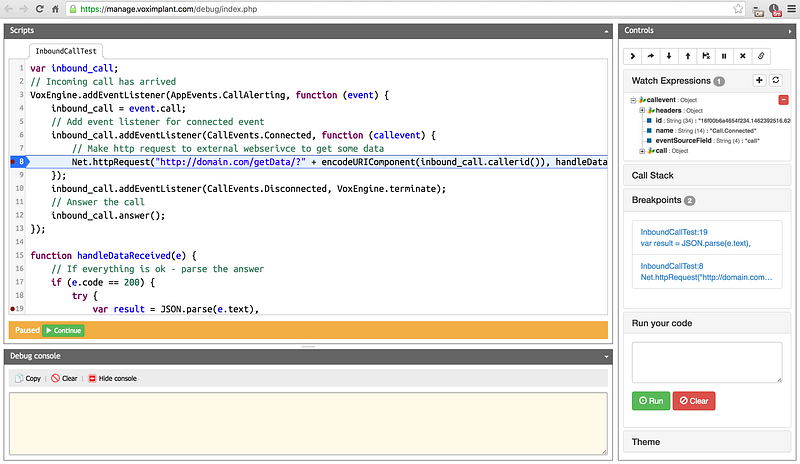
Task: Add a watch expression with plus button
Action: tap(759, 80)
